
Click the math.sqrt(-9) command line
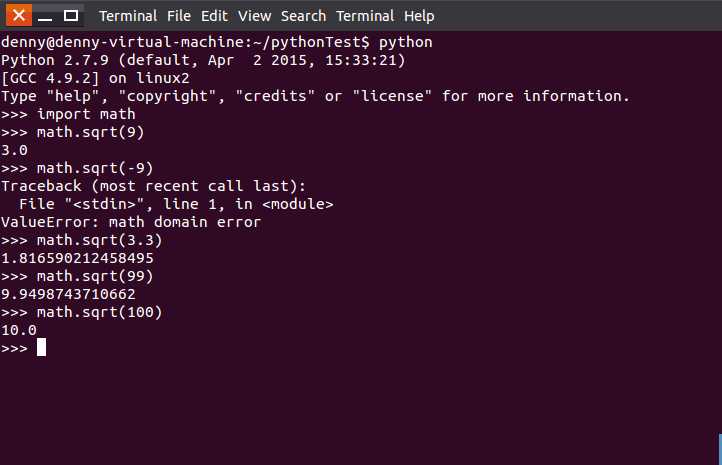[x=77, y=168]
